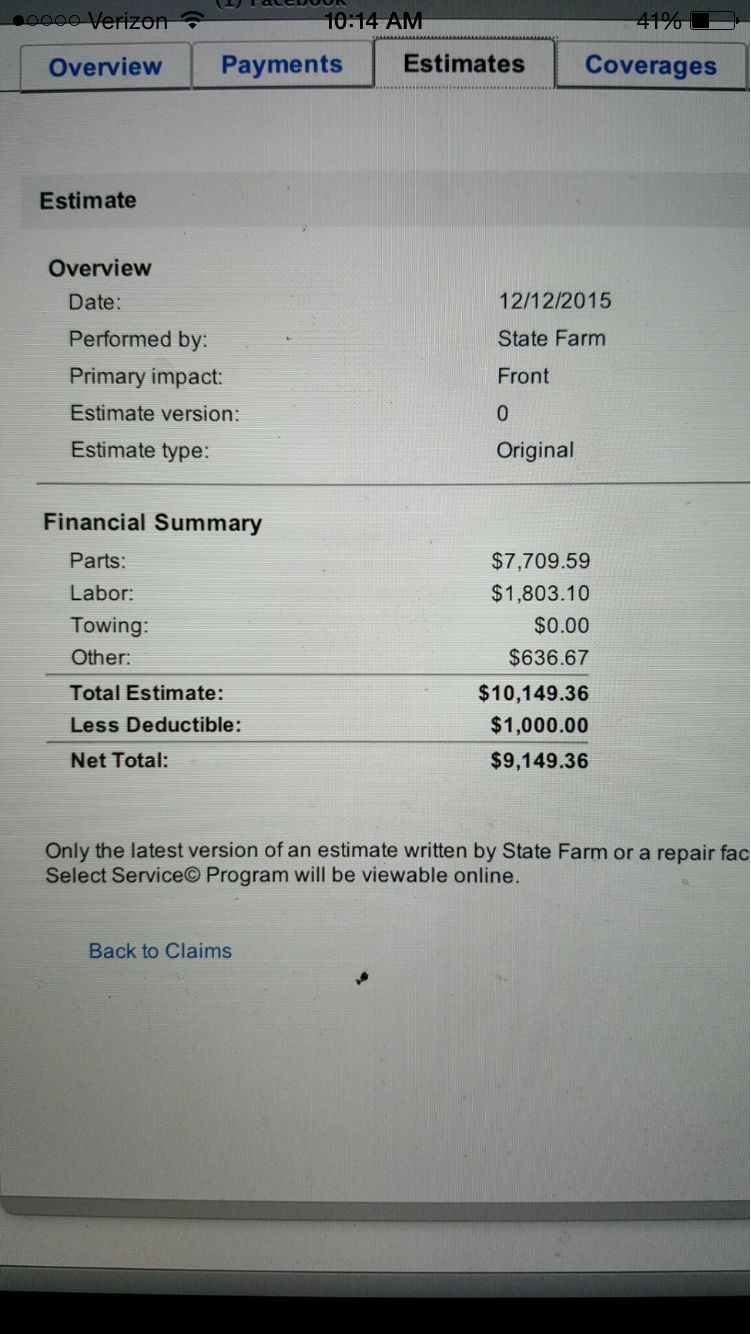Tap the cellular signal strength dots
The width and height of the screenshot is (751, 1334).
(46, 21)
